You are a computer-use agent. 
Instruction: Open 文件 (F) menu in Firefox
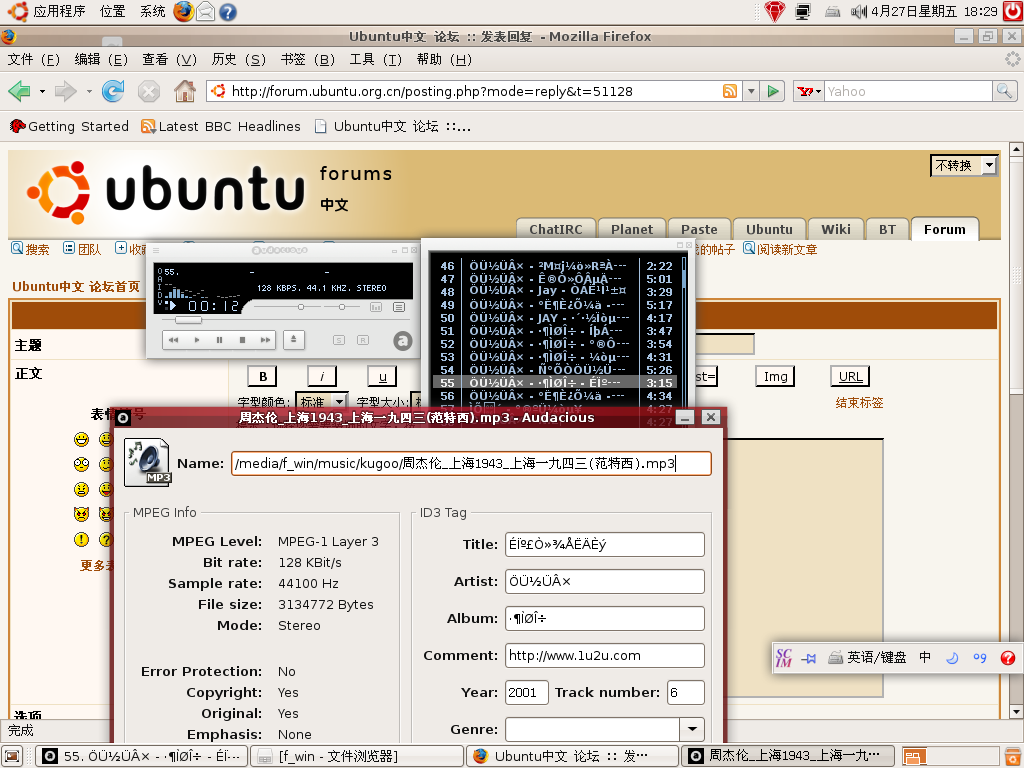(x=33, y=59)
